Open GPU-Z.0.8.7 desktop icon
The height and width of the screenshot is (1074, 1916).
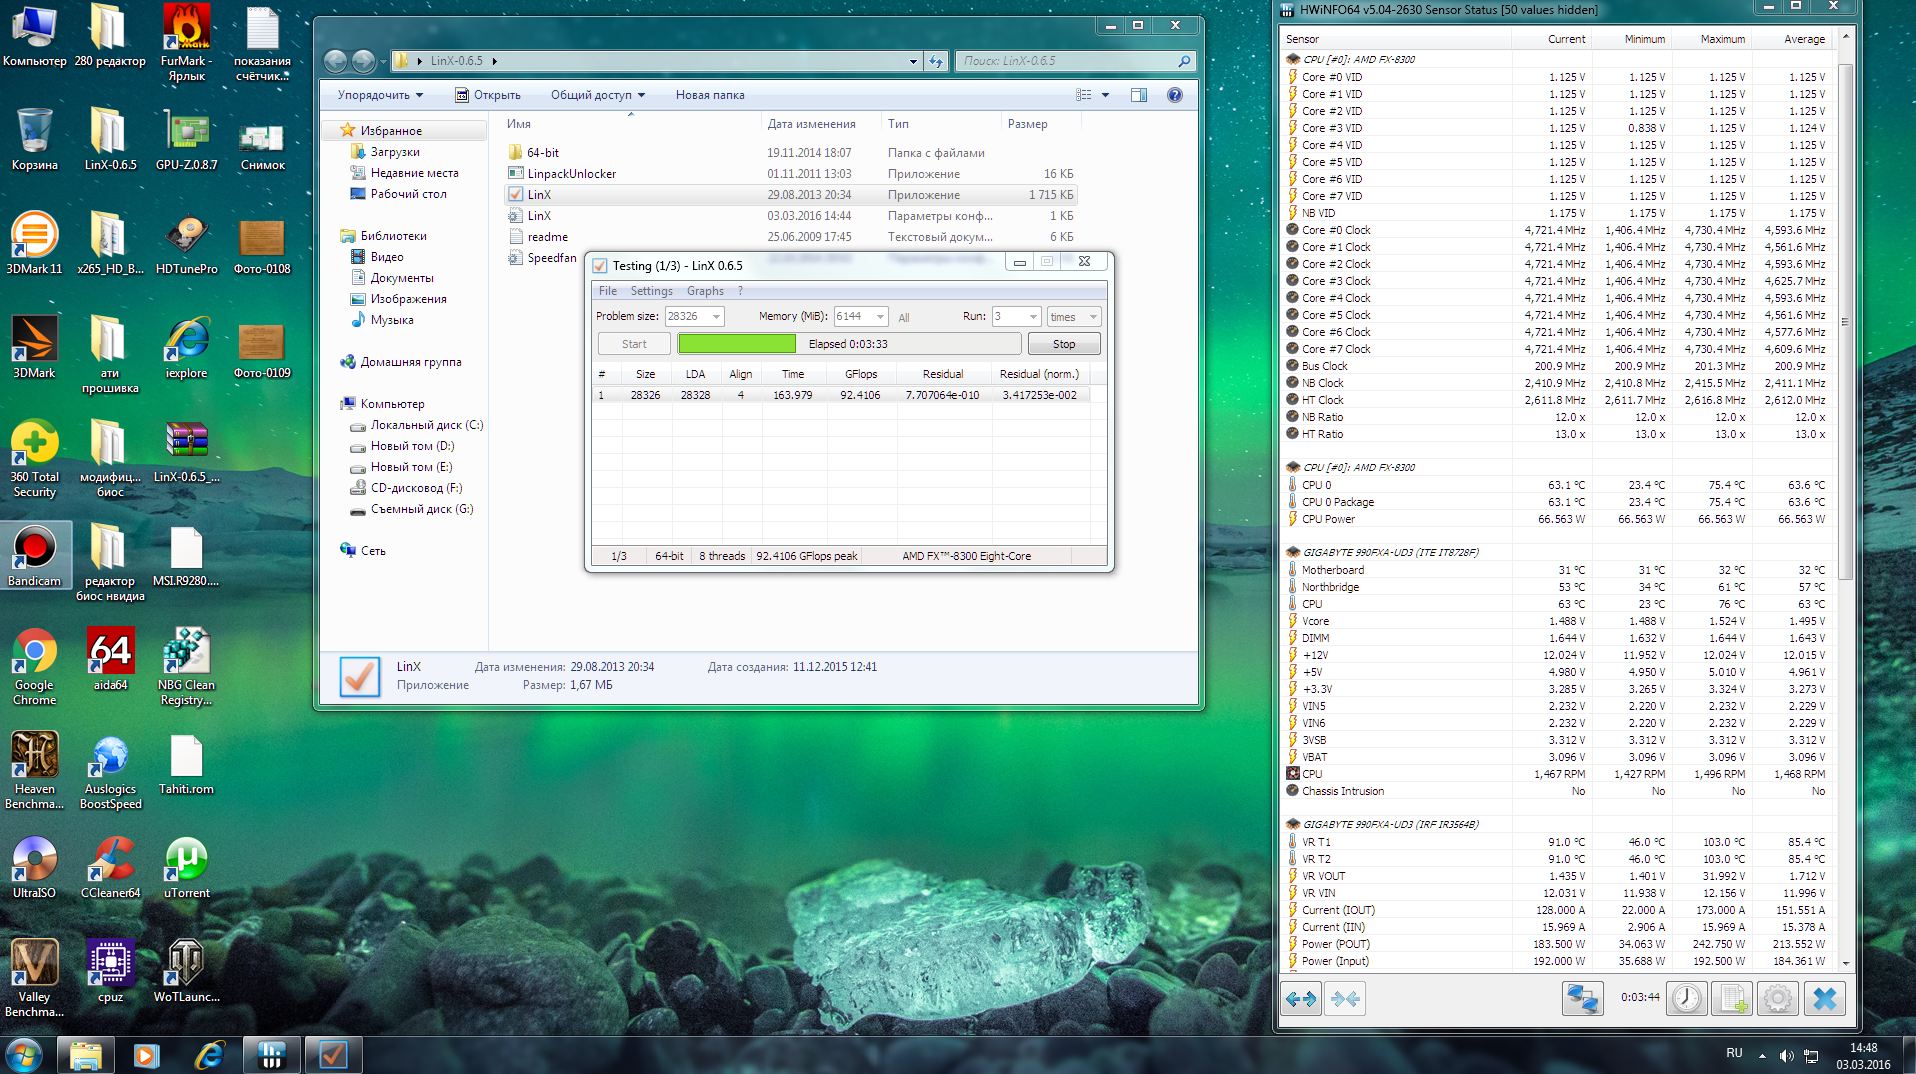[x=186, y=140]
